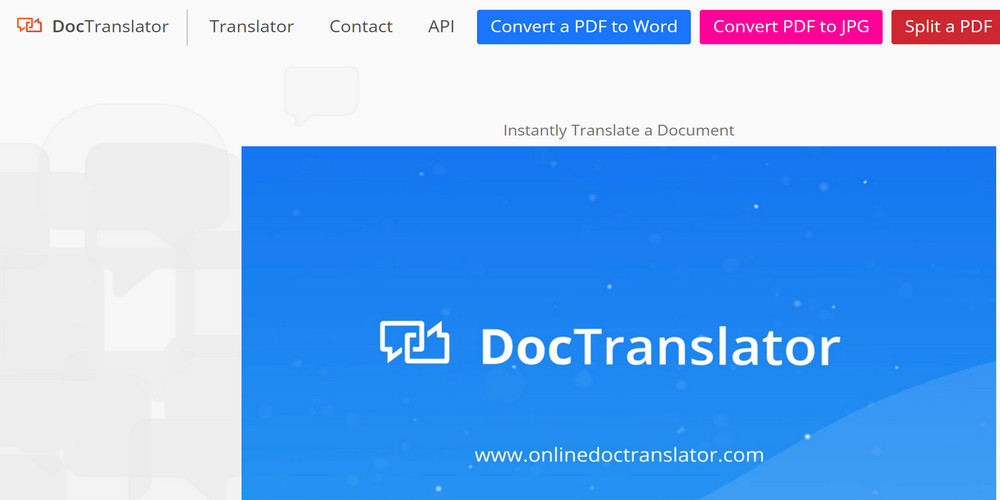Click the www.onlinedoctranslator.com text in banner

tap(619, 455)
